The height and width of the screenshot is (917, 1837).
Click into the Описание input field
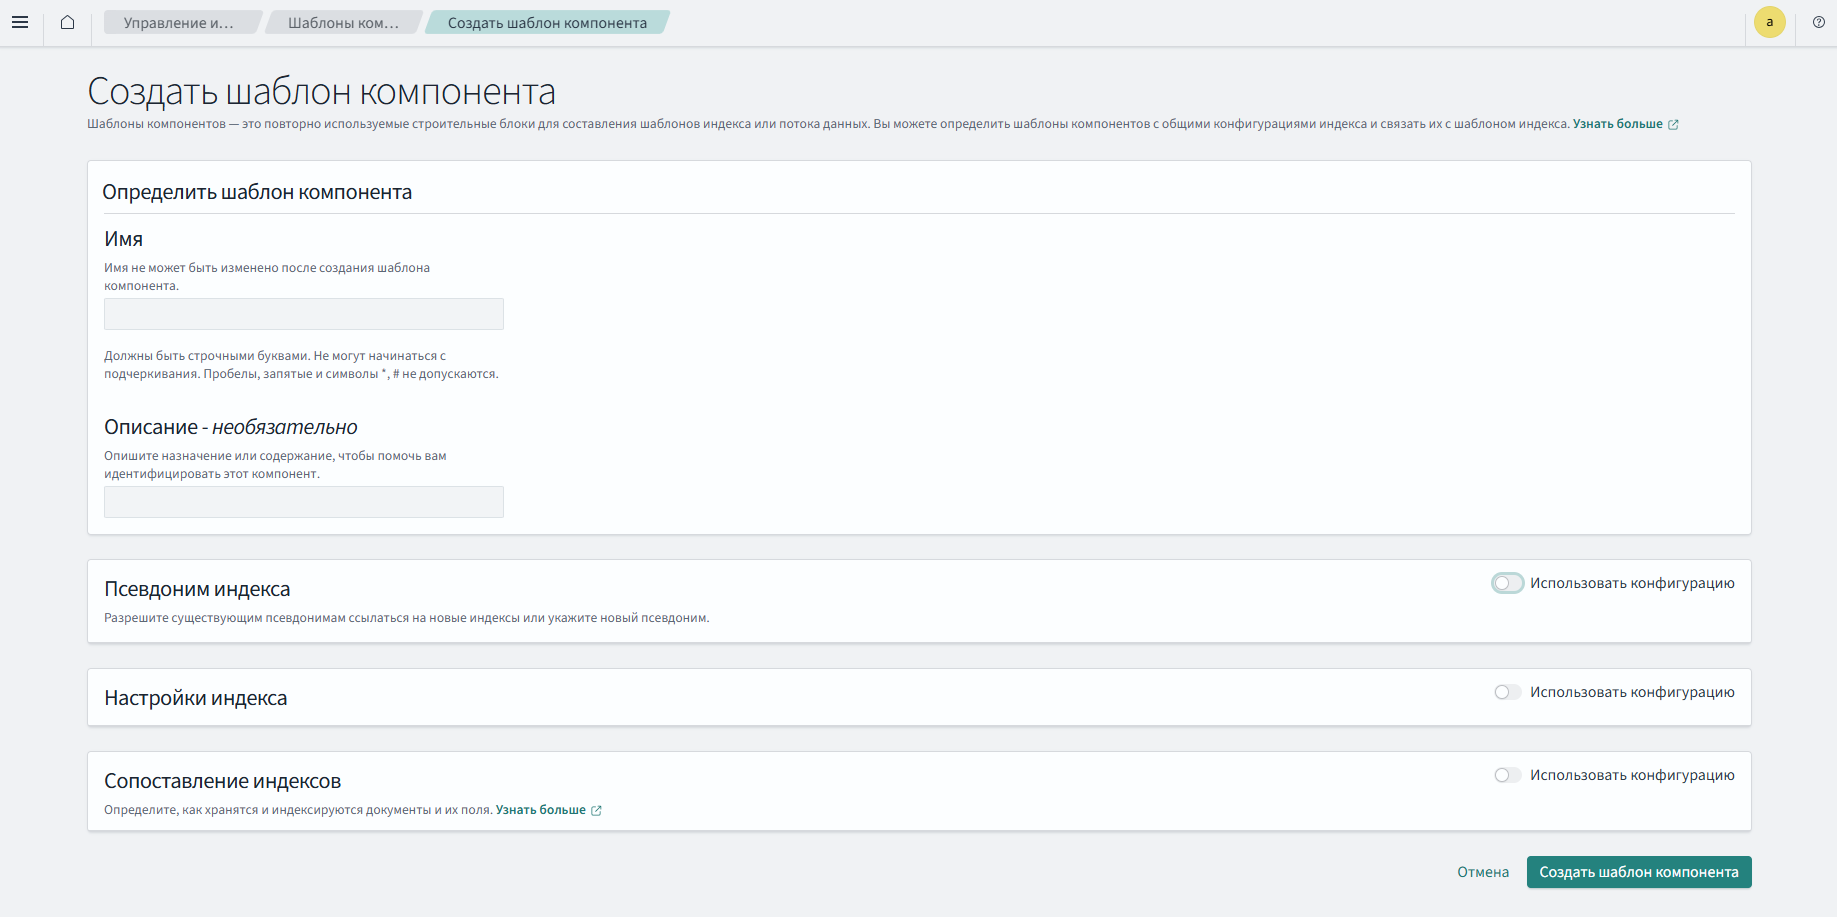pyautogui.click(x=304, y=502)
